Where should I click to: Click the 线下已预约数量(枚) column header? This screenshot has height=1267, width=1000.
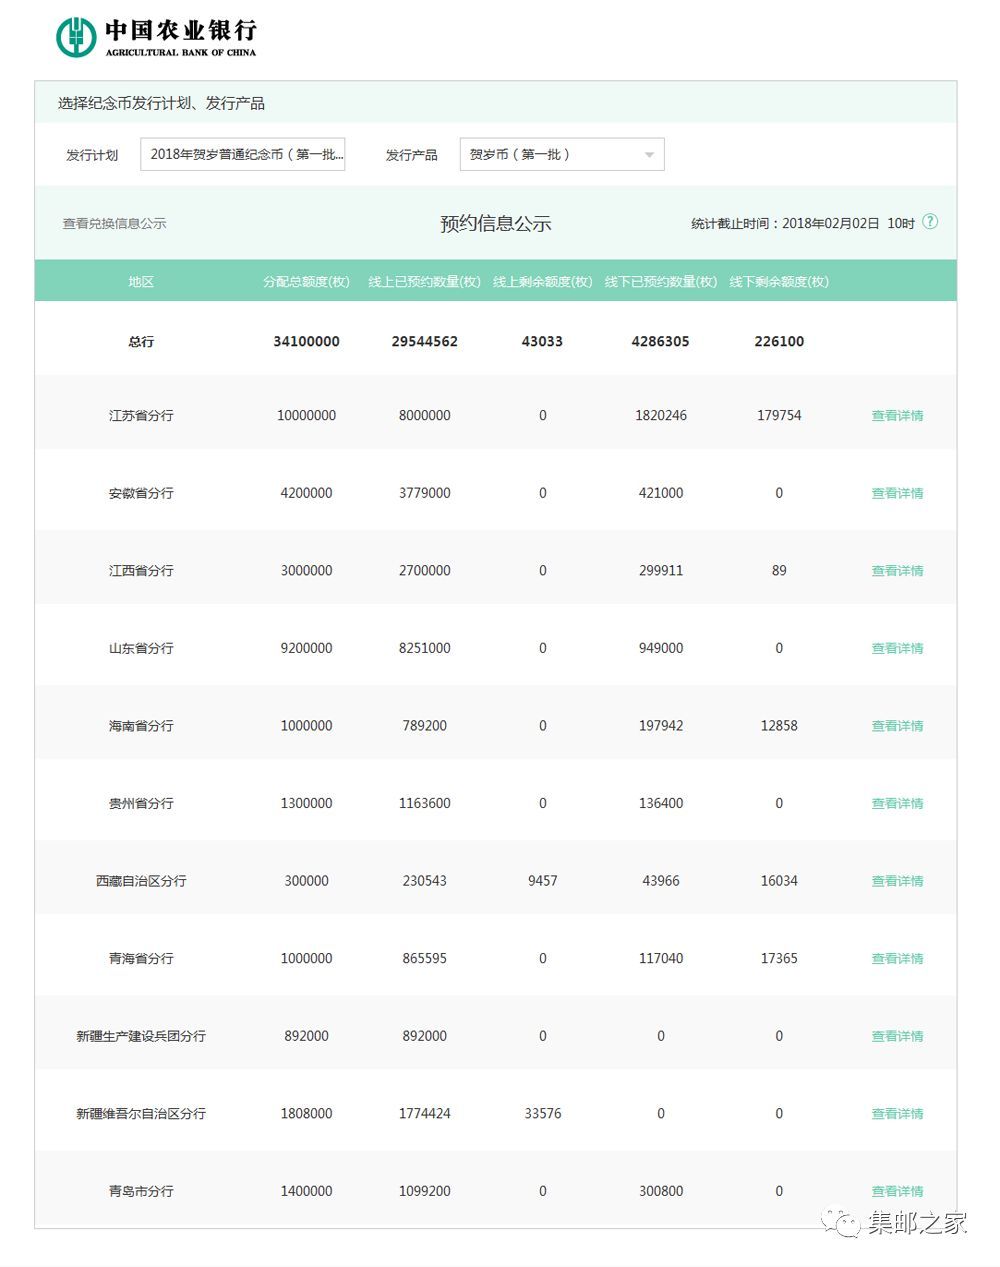[x=661, y=282]
